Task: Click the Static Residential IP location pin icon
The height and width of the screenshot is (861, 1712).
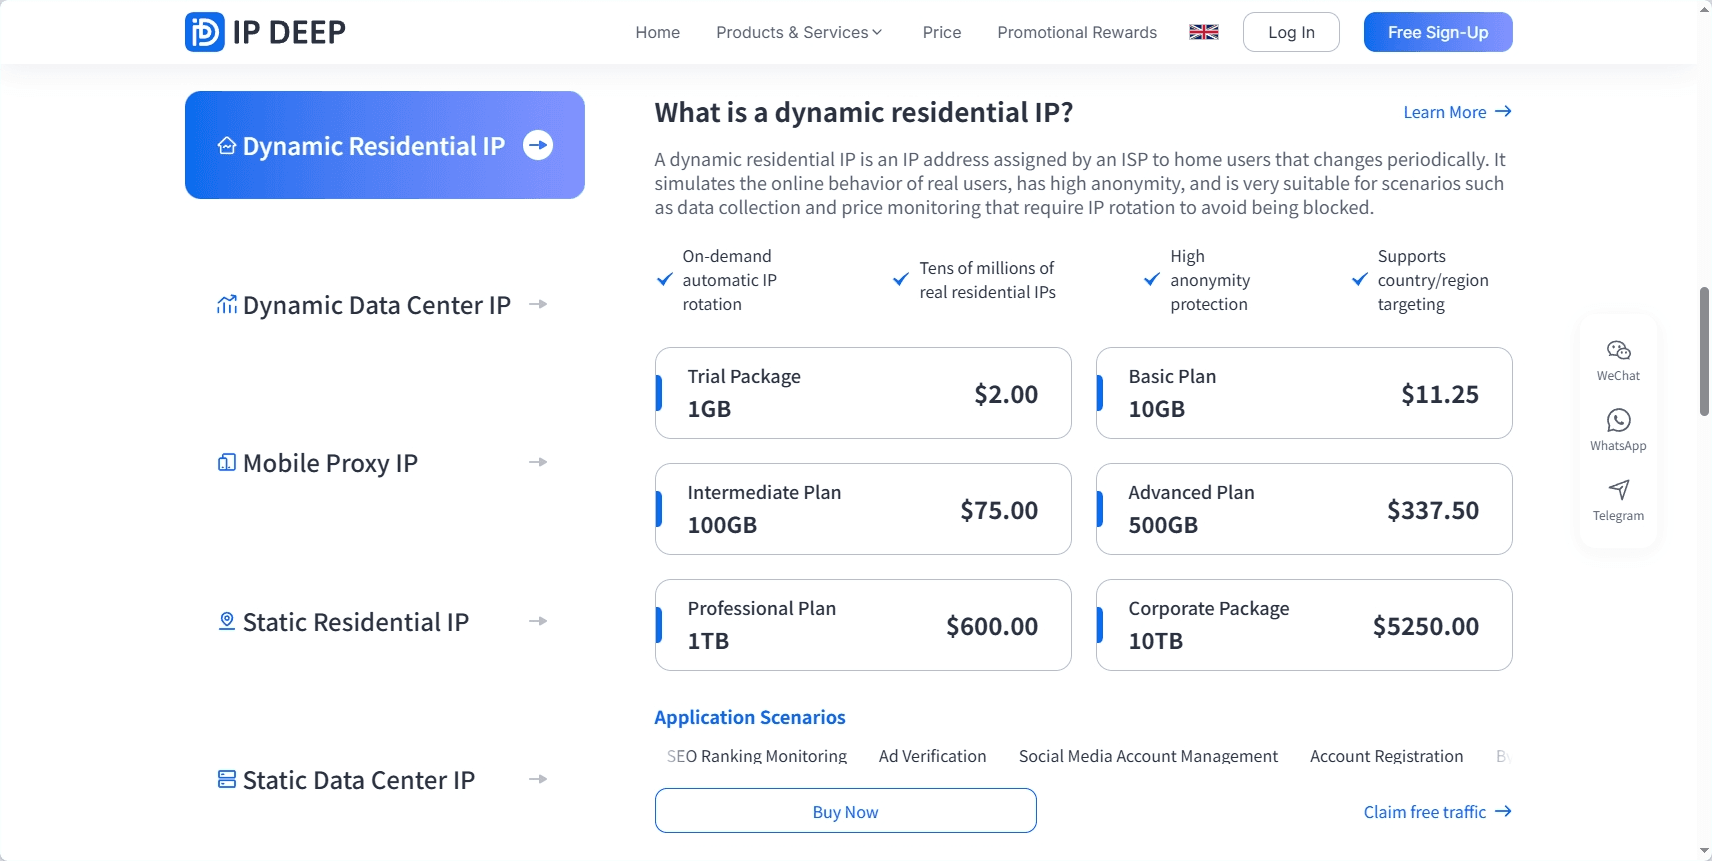Action: (x=226, y=620)
